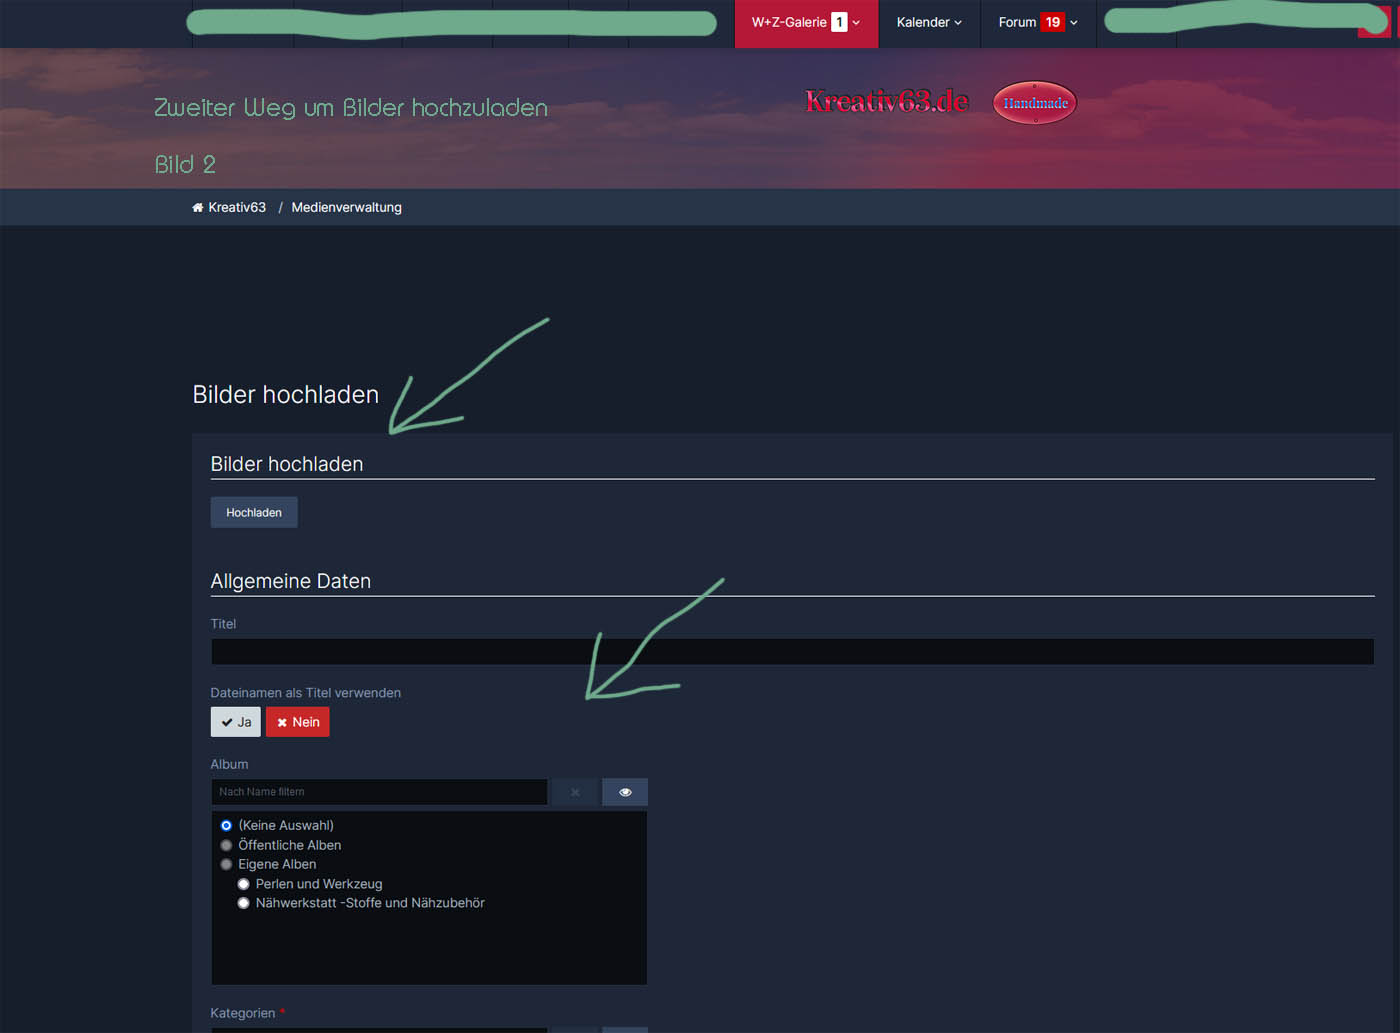Viewport: 1400px width, 1033px height.
Task: Expand the Kalender dropdown arrow
Action: (958, 23)
